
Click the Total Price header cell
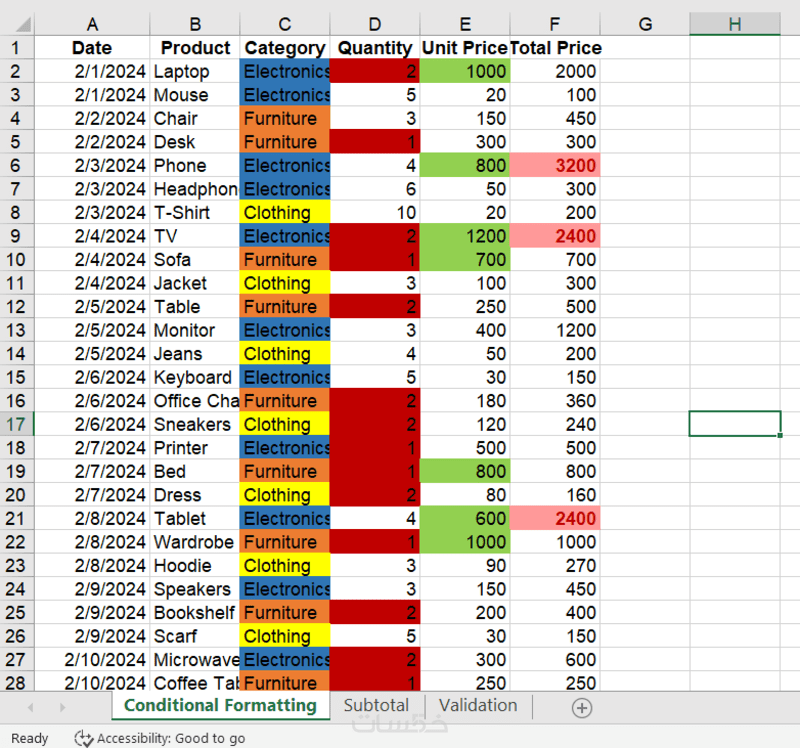(x=555, y=47)
